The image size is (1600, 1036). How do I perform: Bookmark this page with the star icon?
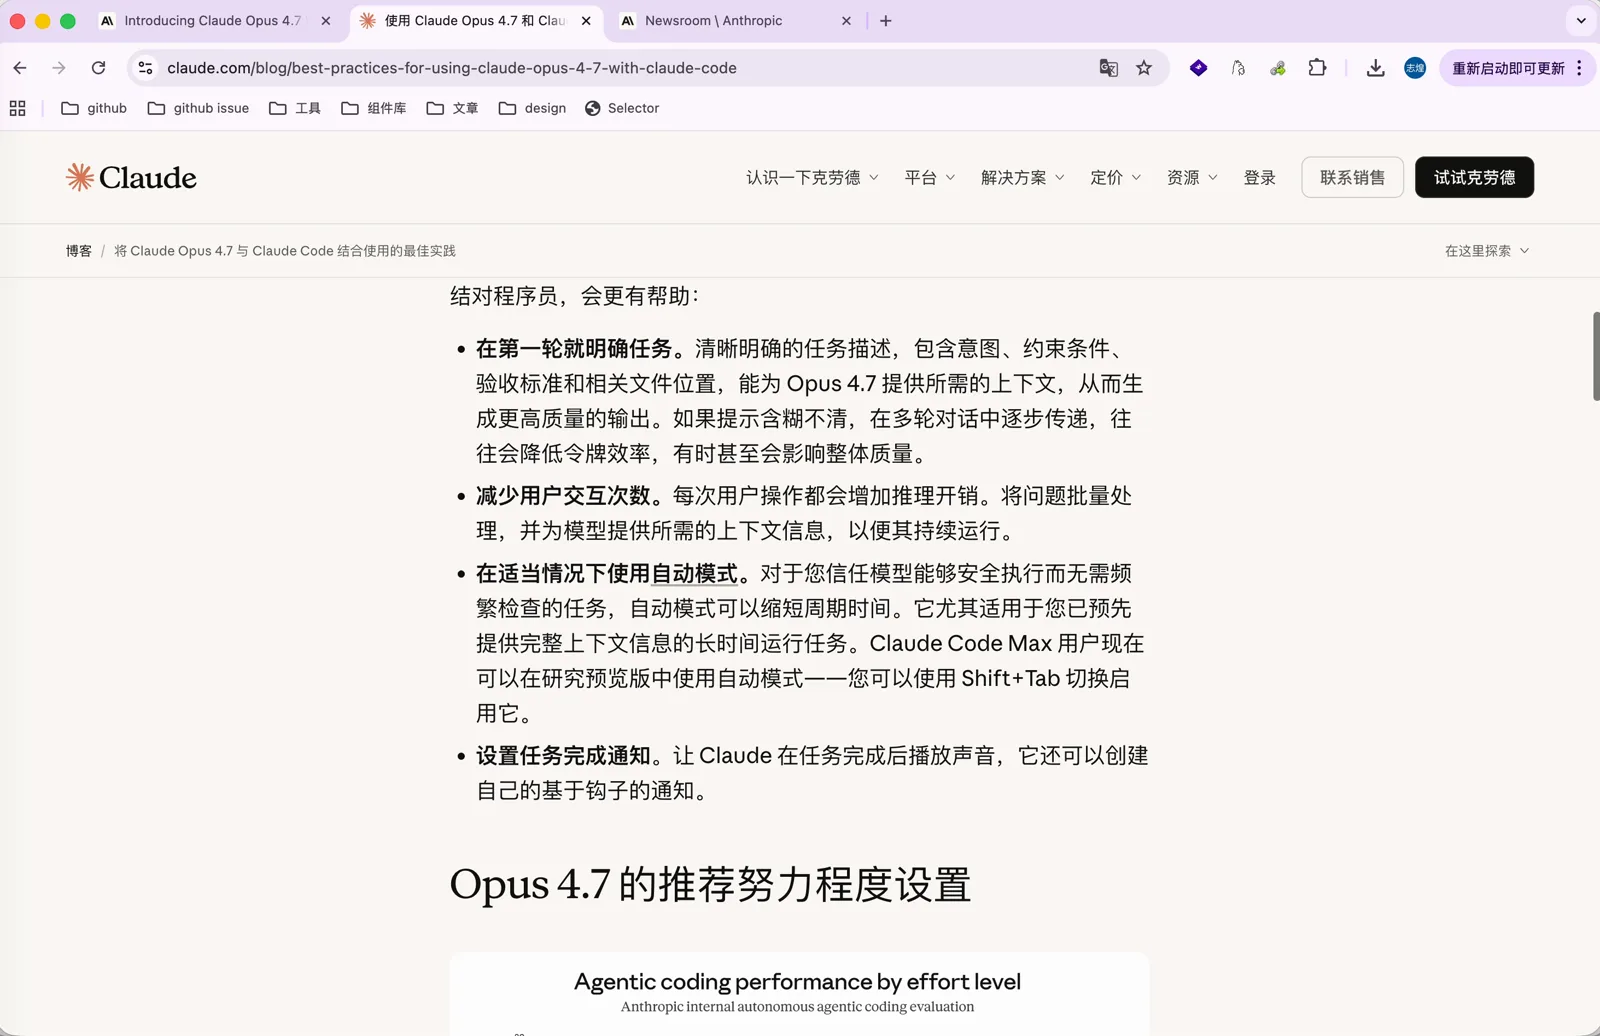1144,68
